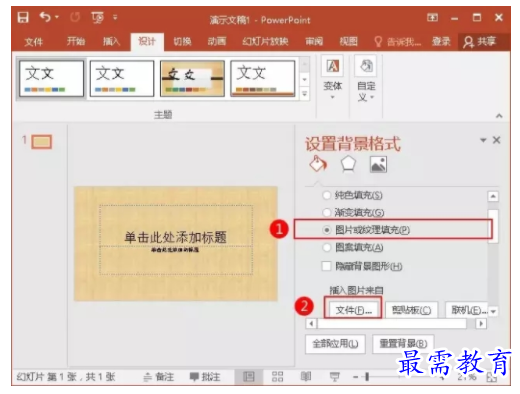Select the Fill paint bucket icon
Viewport: 520px width, 394px height.
(318, 164)
